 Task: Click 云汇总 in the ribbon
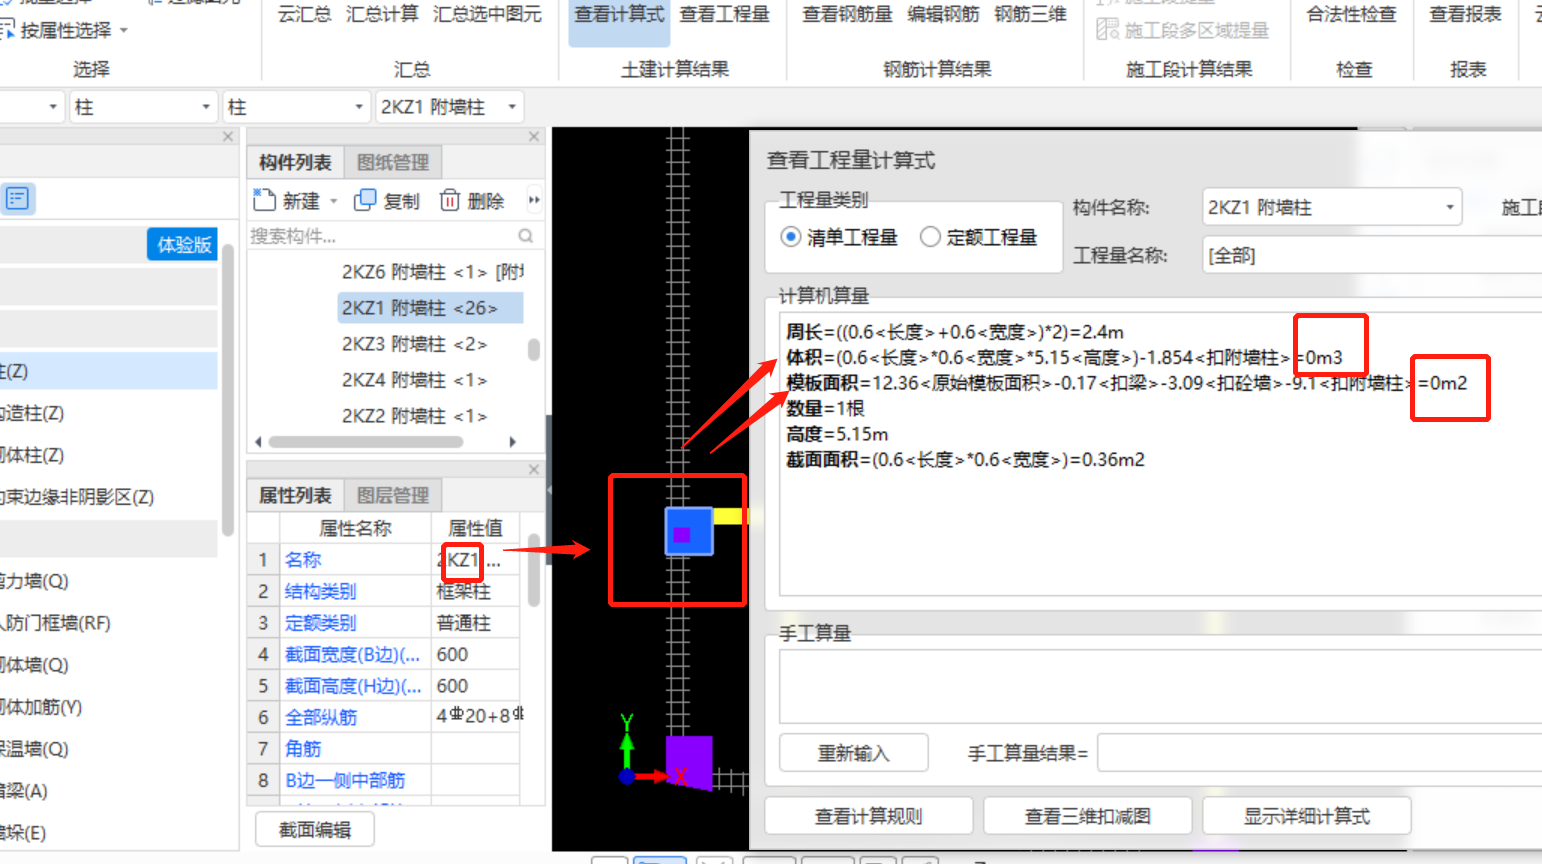[304, 14]
